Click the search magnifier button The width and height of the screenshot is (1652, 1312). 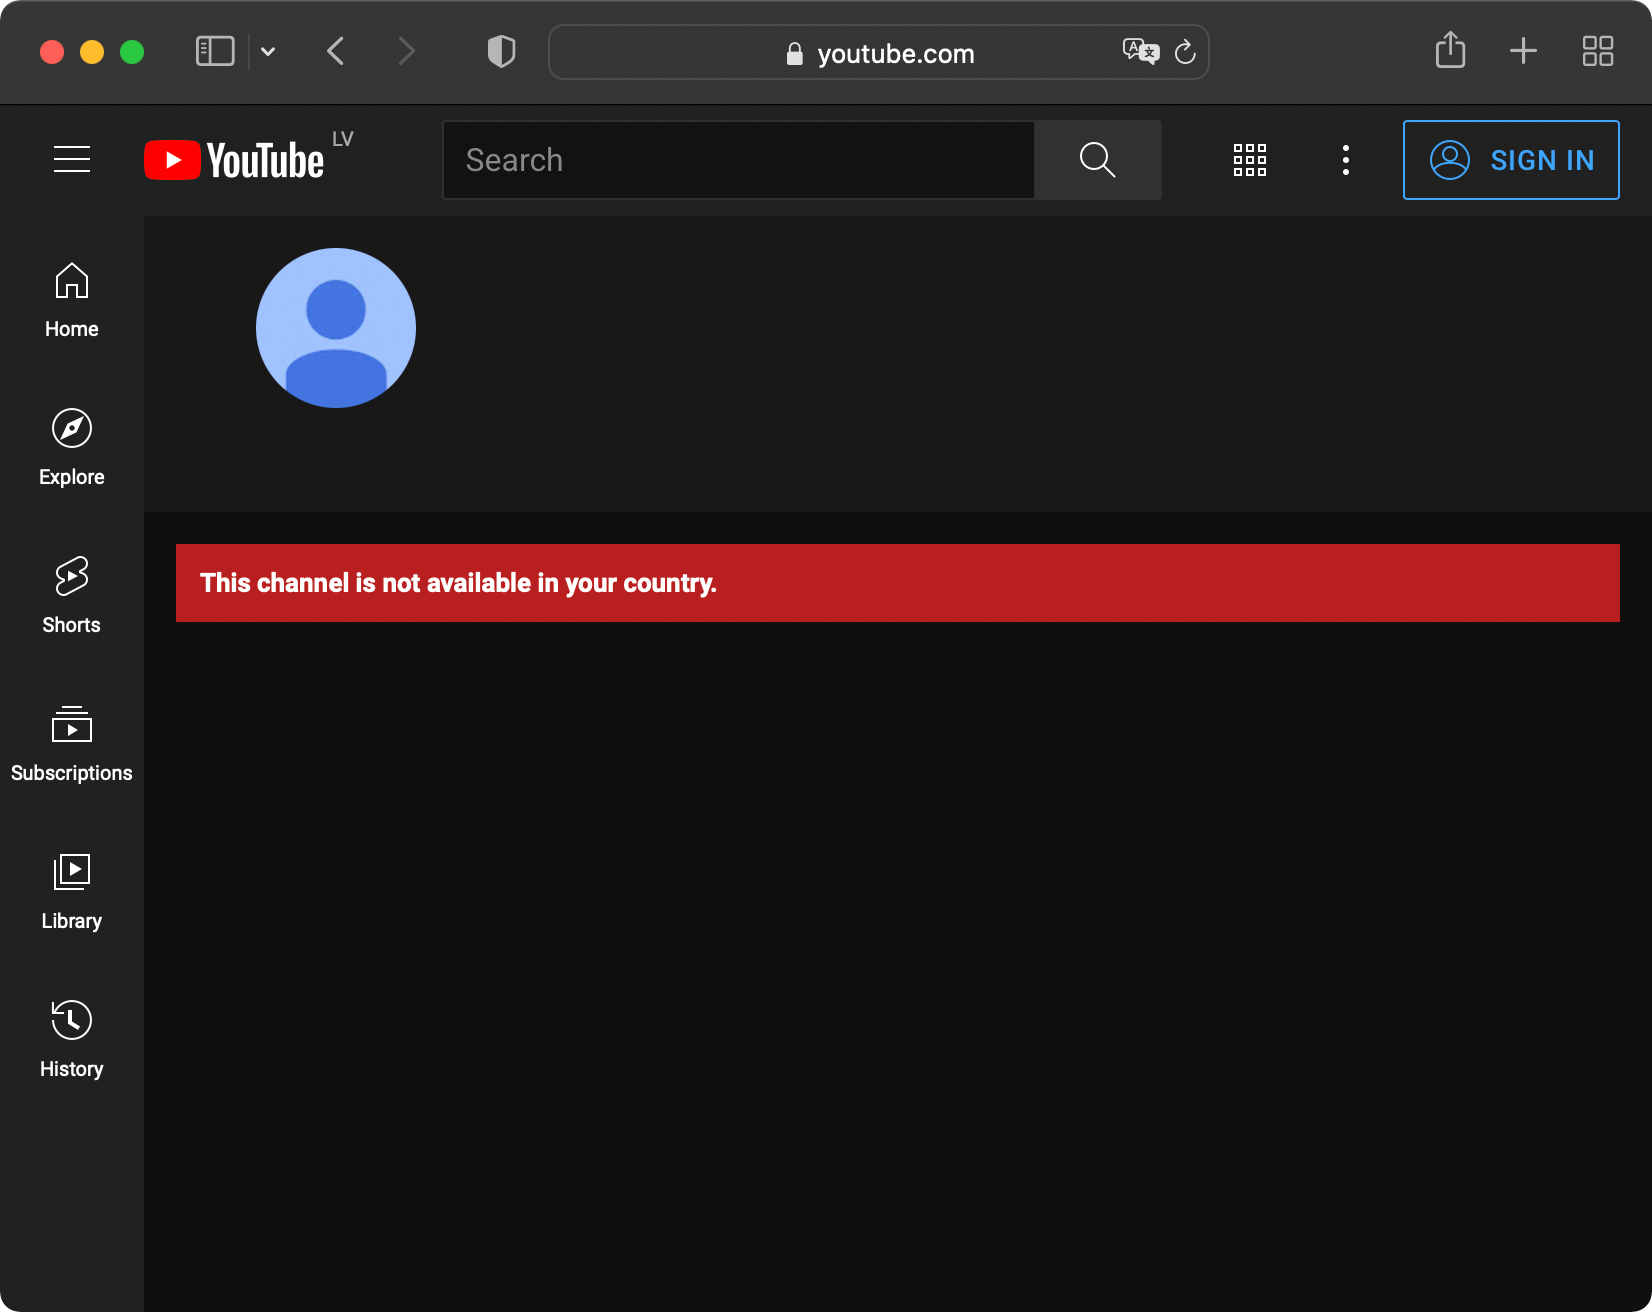click(1097, 160)
